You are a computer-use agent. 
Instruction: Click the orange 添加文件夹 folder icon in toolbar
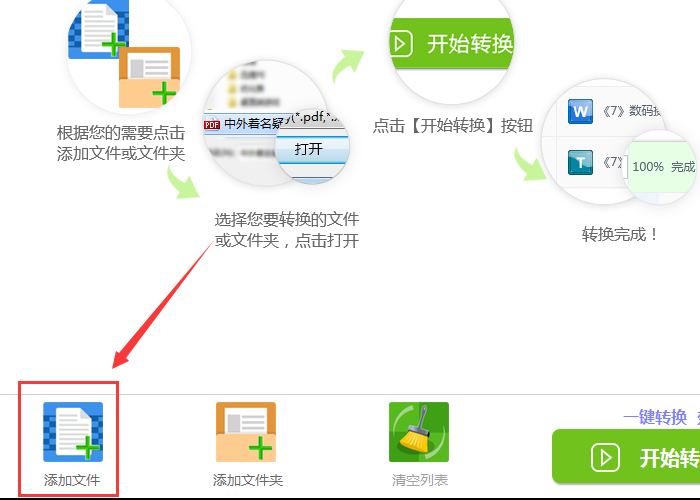tap(246, 432)
